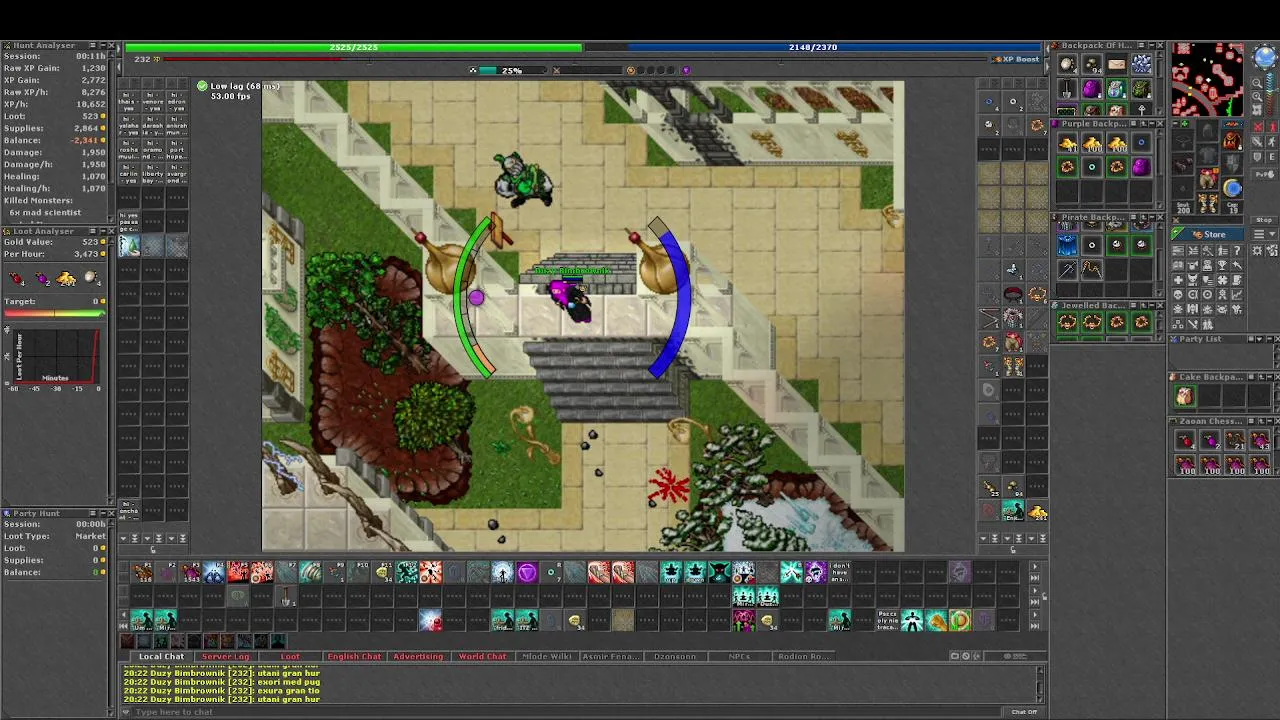Viewport: 1280px width, 720px height.
Task: Switch to the Local Chat tab
Action: coord(161,656)
